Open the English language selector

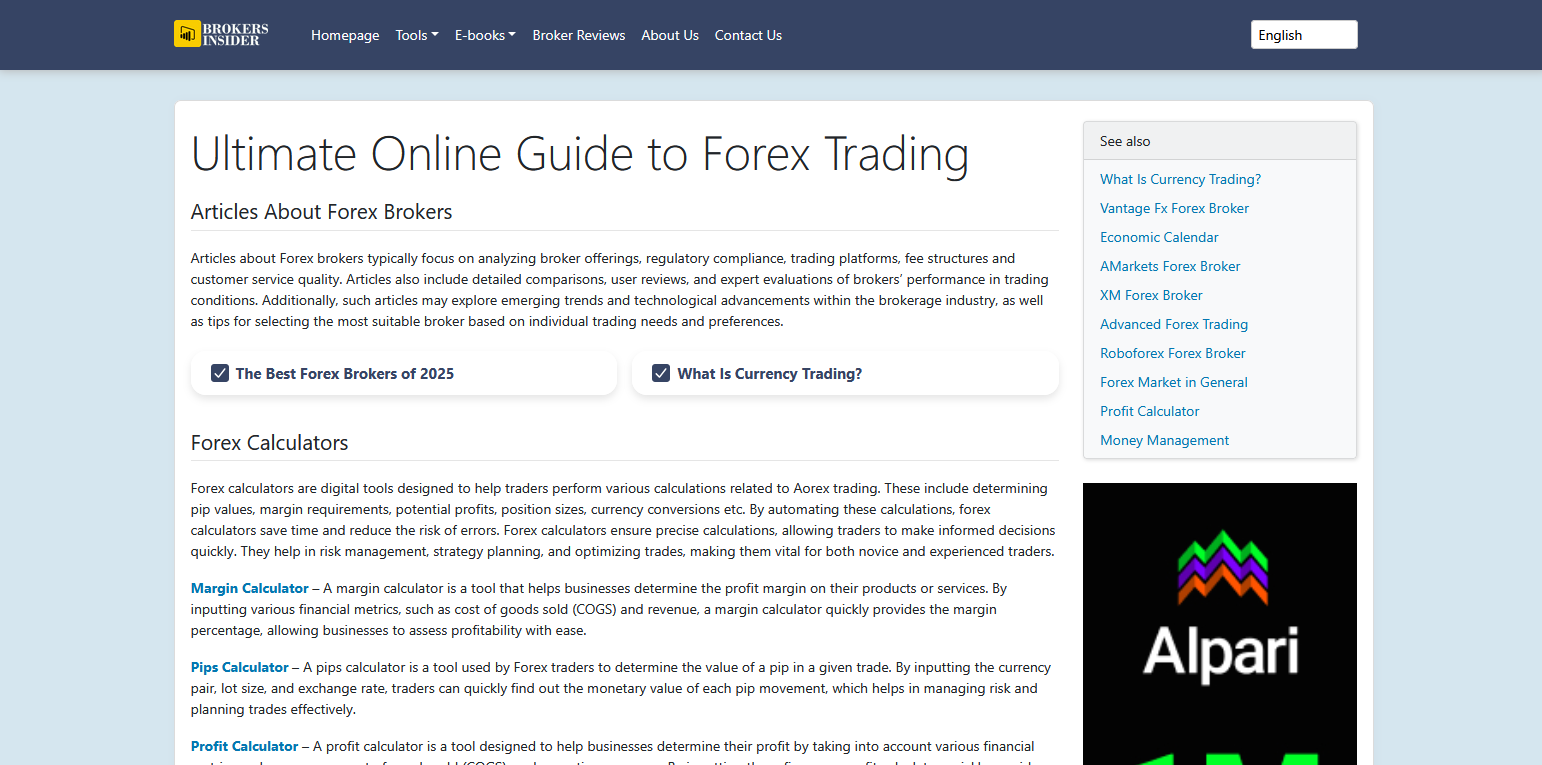tap(1304, 35)
